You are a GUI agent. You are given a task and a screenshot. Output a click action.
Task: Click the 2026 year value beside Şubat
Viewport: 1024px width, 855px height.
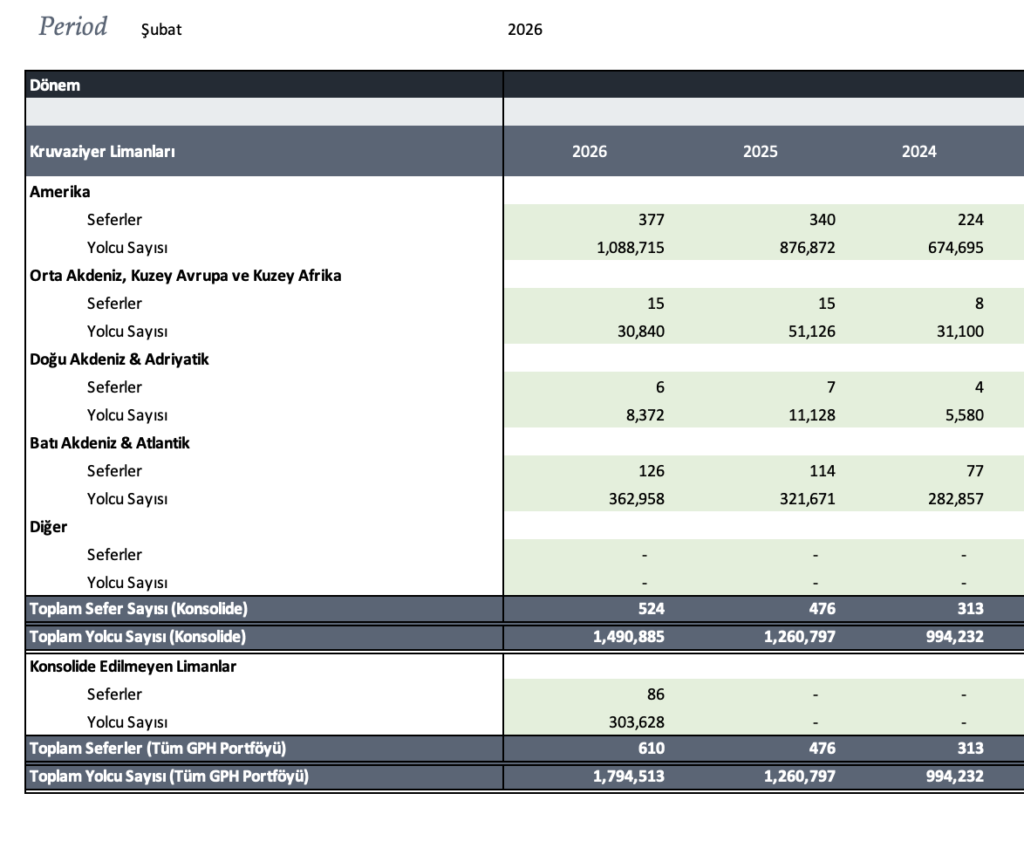525,30
